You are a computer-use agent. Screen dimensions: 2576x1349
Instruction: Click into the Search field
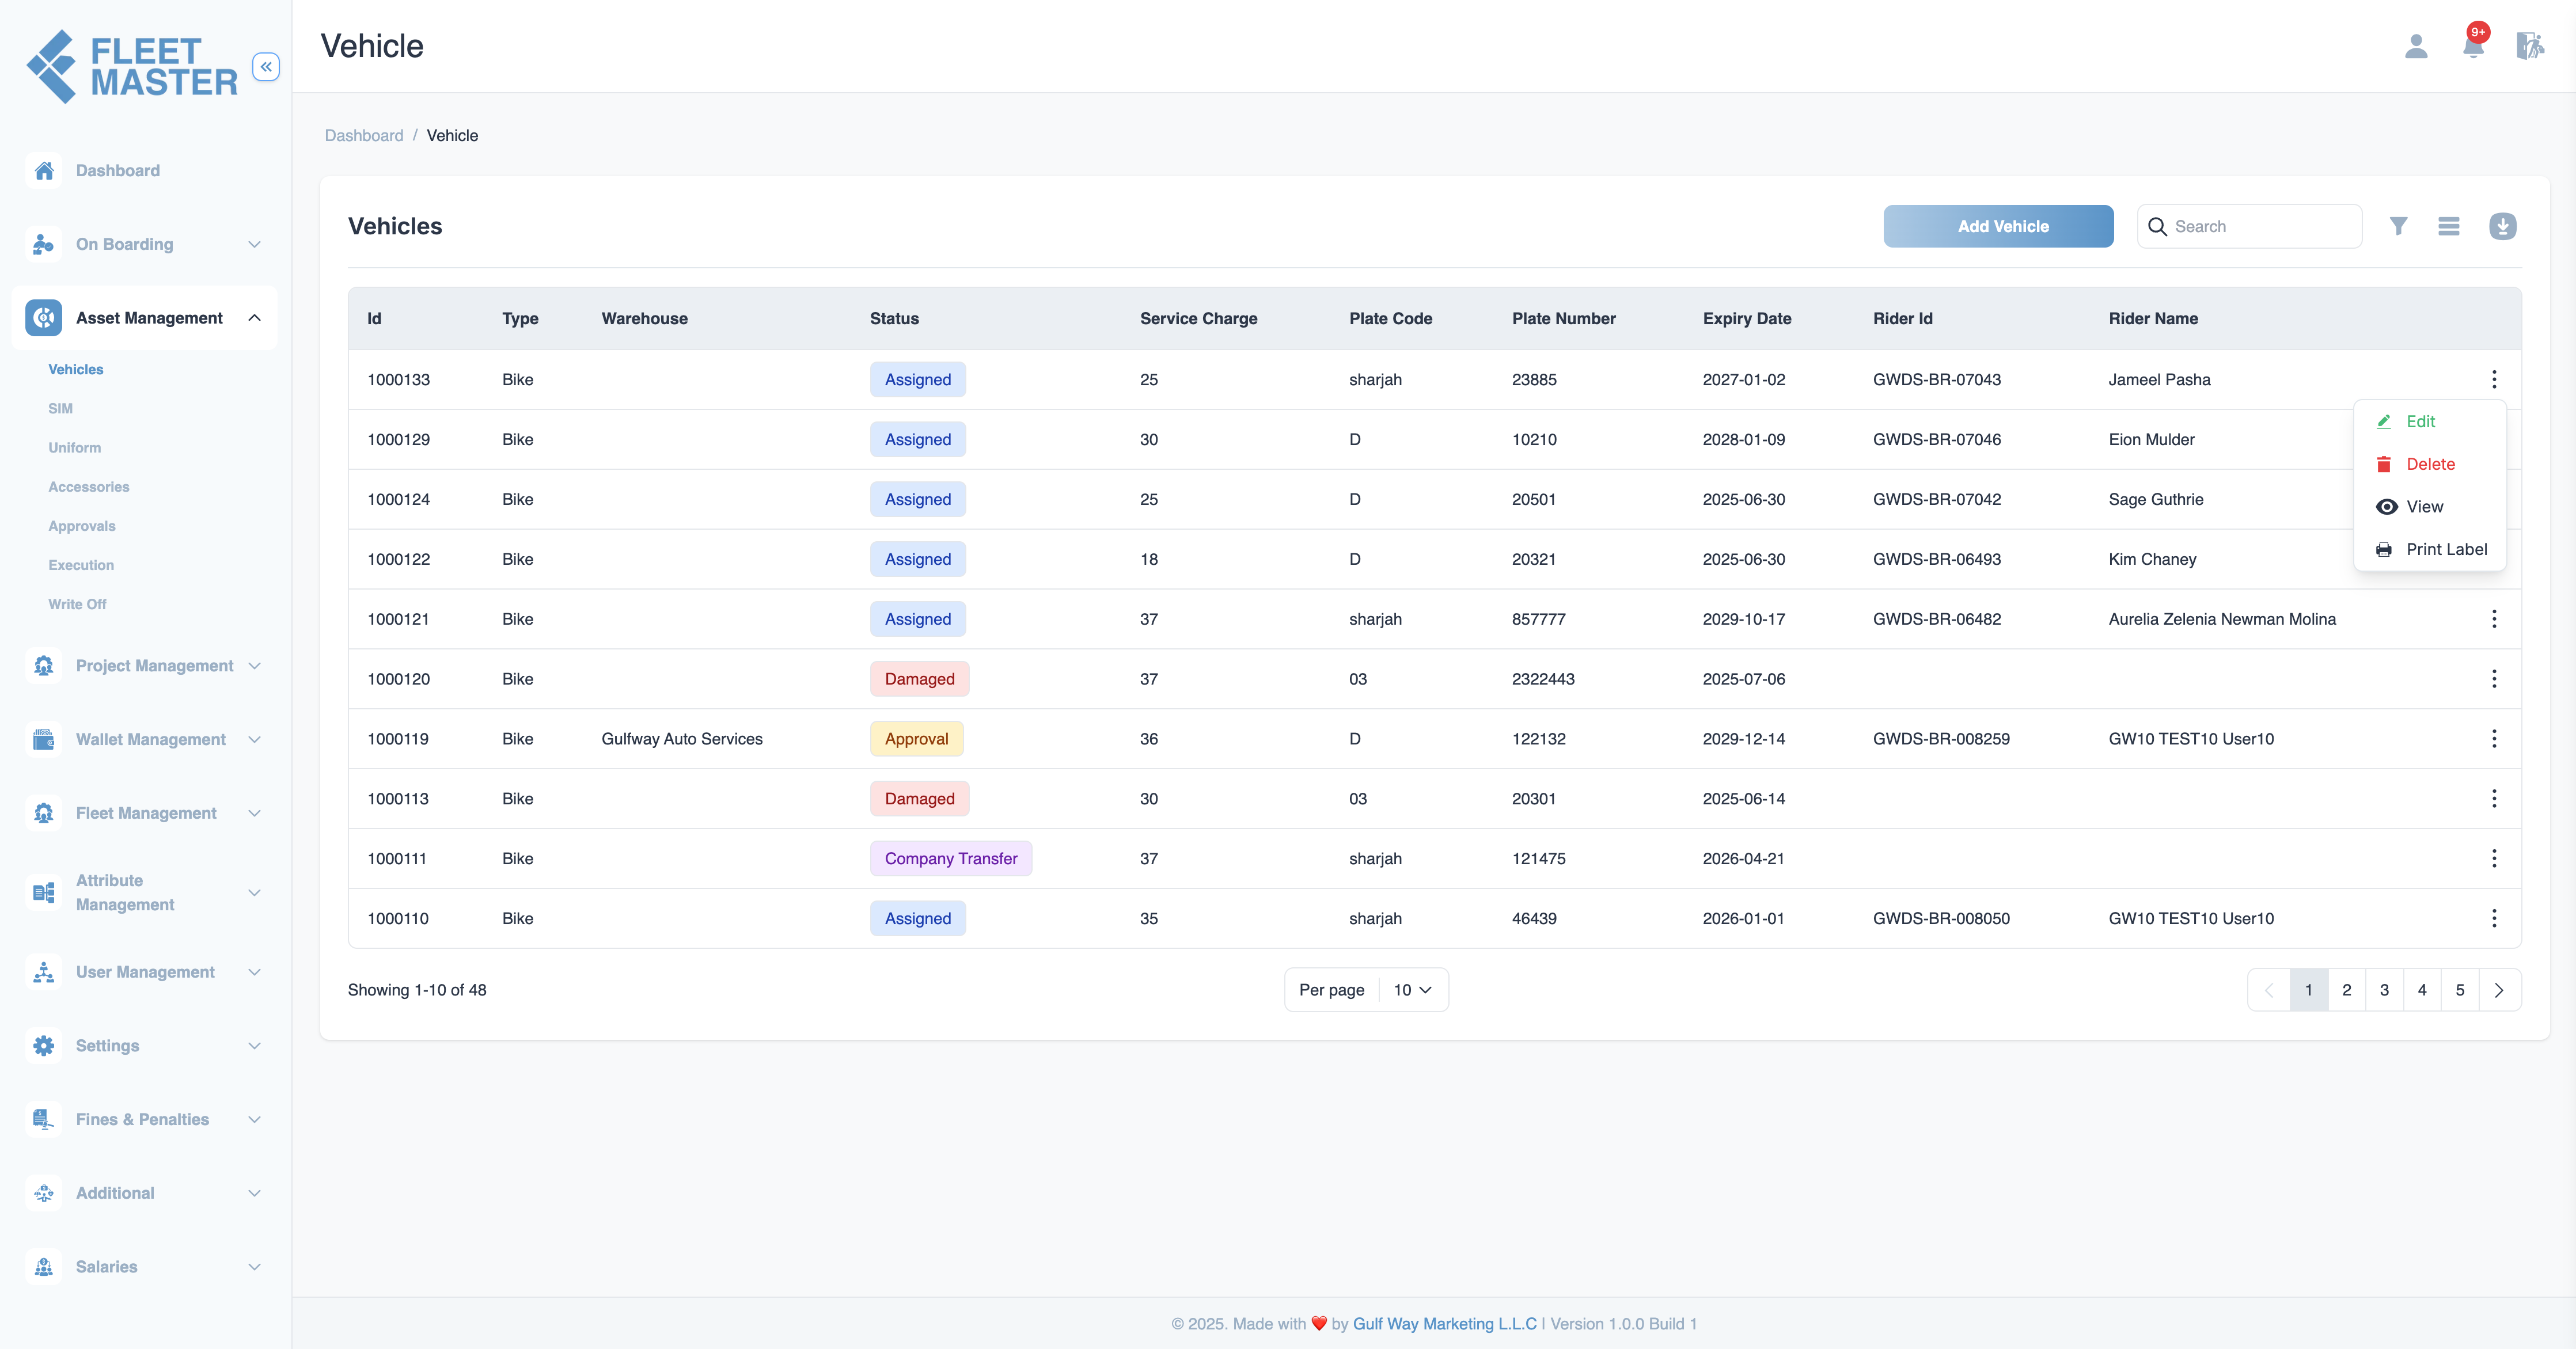pos(2250,226)
